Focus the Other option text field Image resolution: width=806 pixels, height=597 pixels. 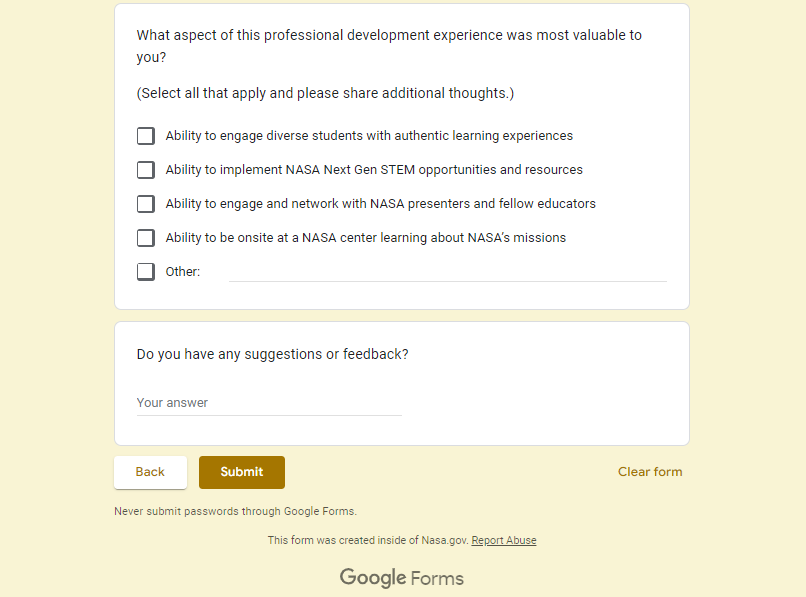point(447,271)
